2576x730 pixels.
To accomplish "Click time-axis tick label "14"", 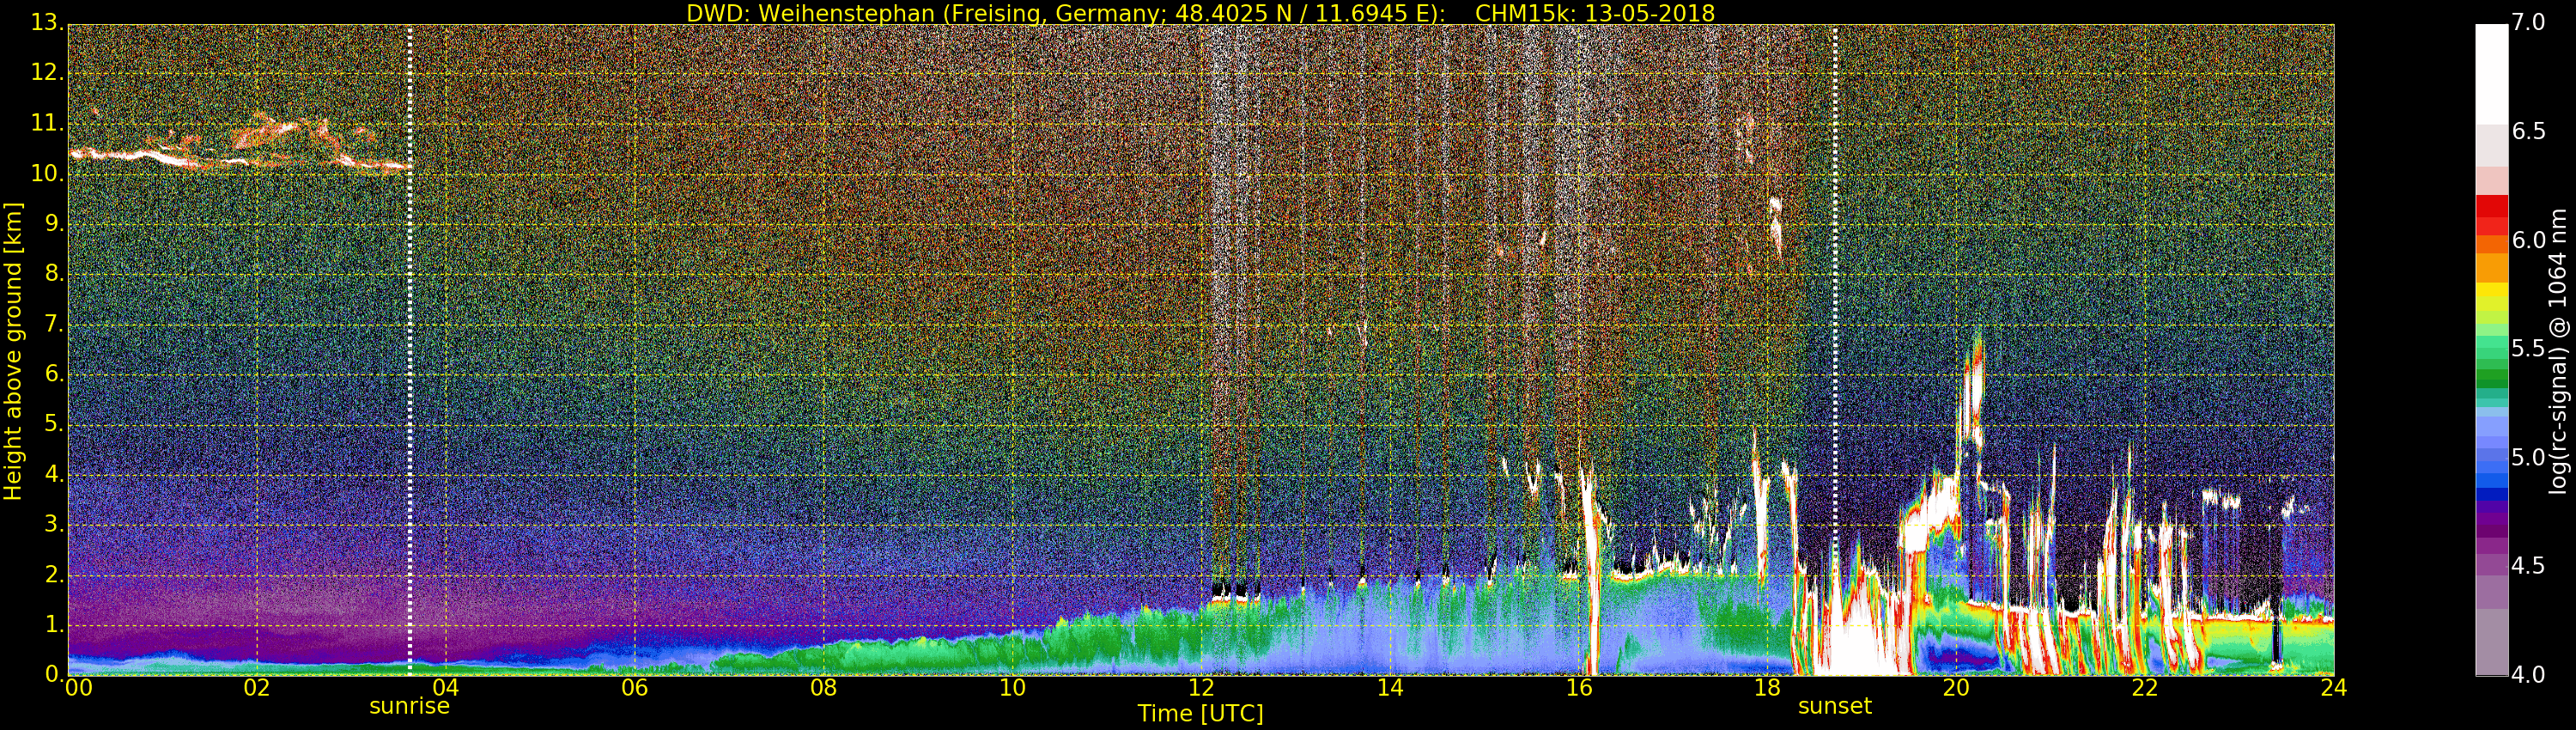I will [x=1390, y=688].
